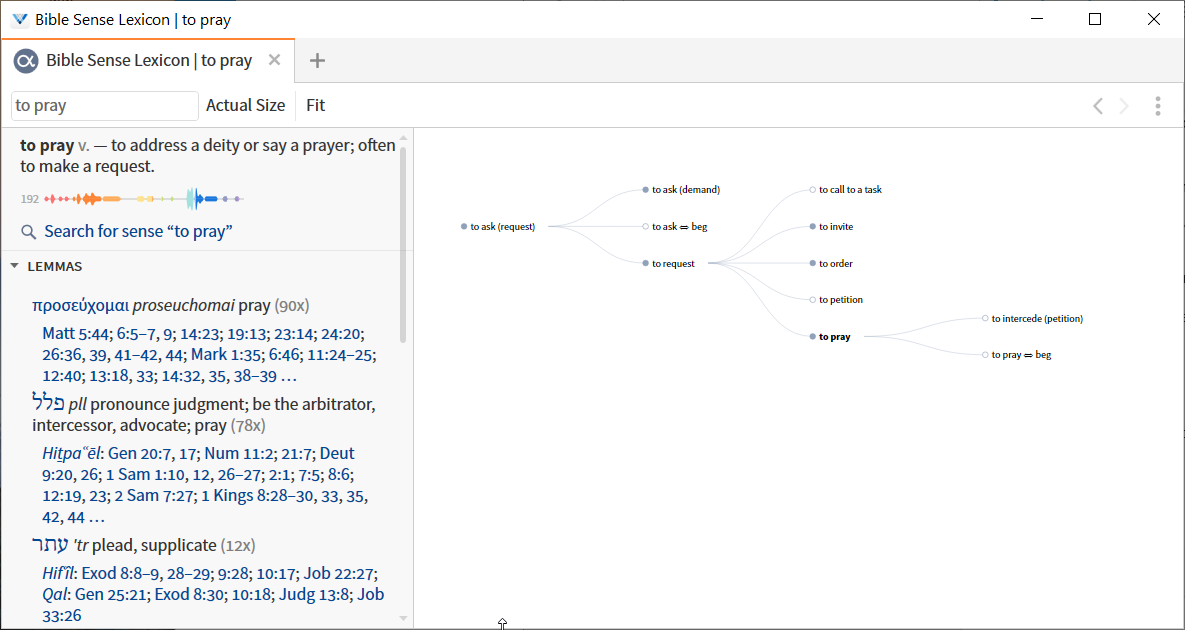Collapse the LEMMAS section
Screen dimensions: 1185x630
(x=14, y=266)
